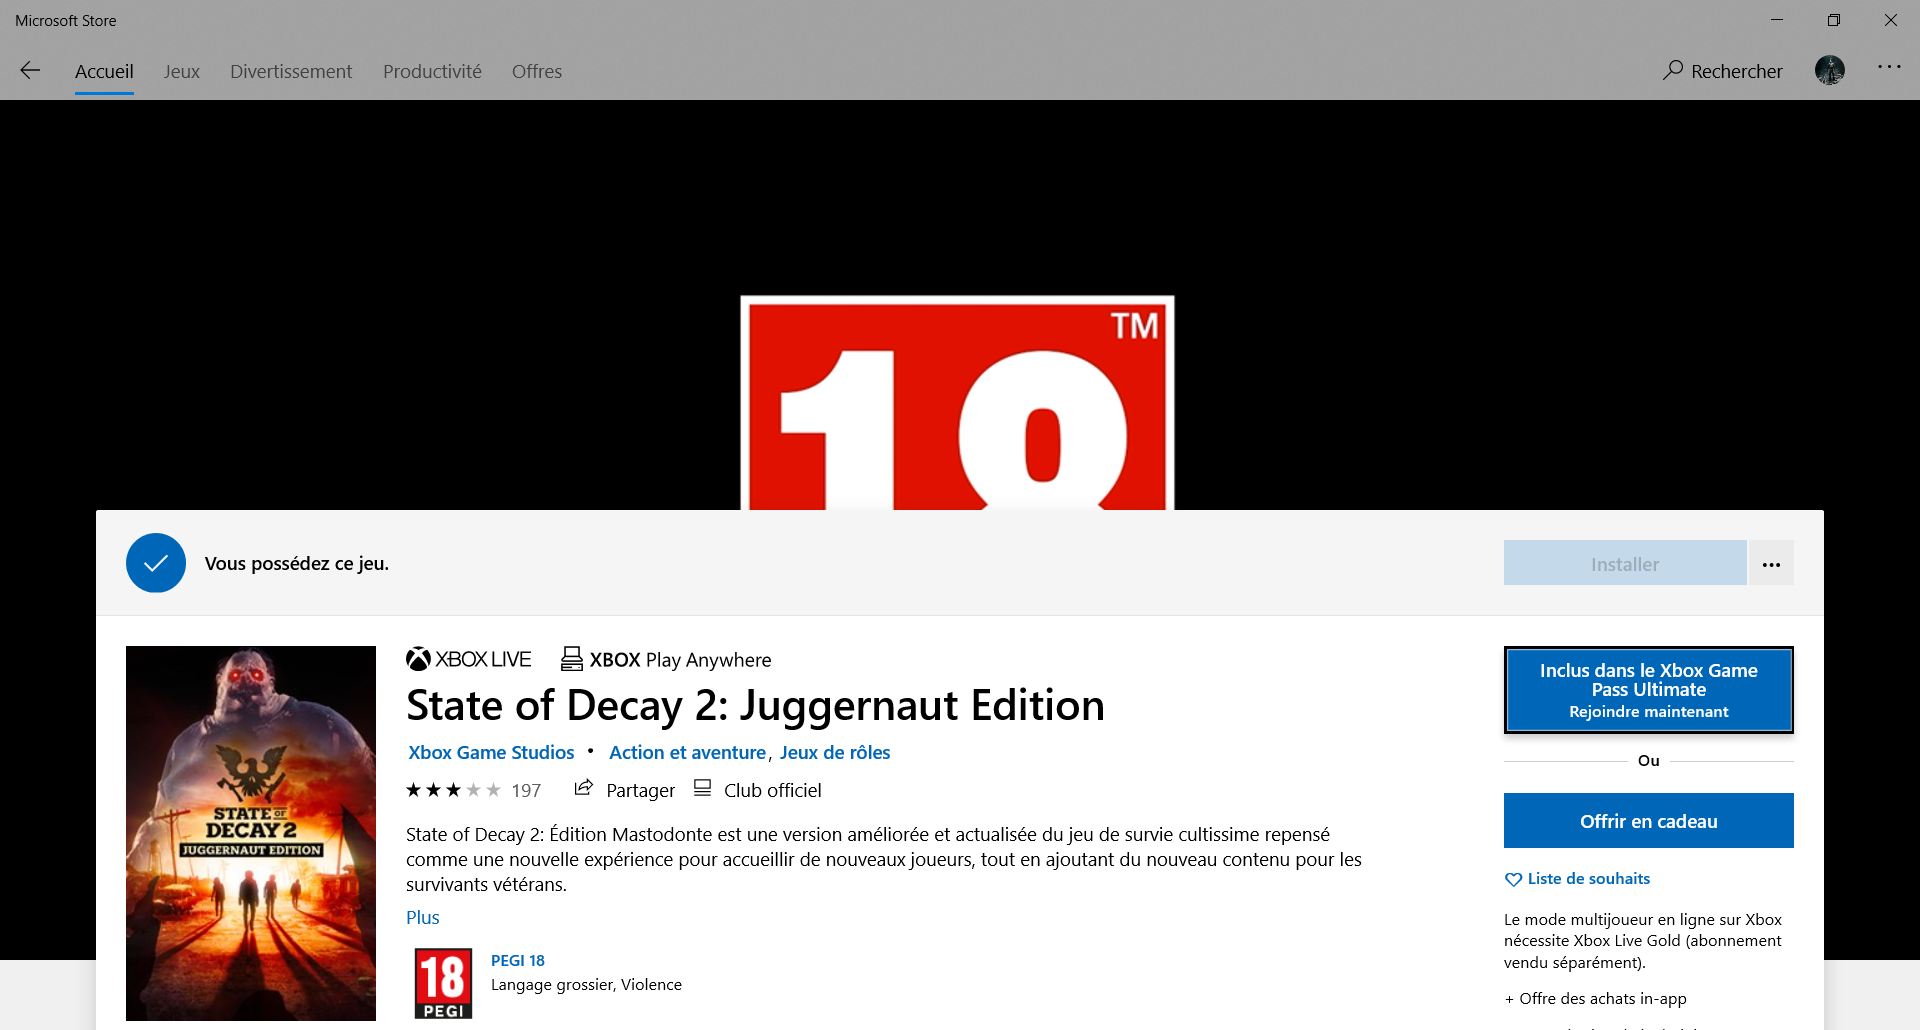Image resolution: width=1920 pixels, height=1030 pixels.
Task: Expand more options next to Installer
Action: point(1771,564)
